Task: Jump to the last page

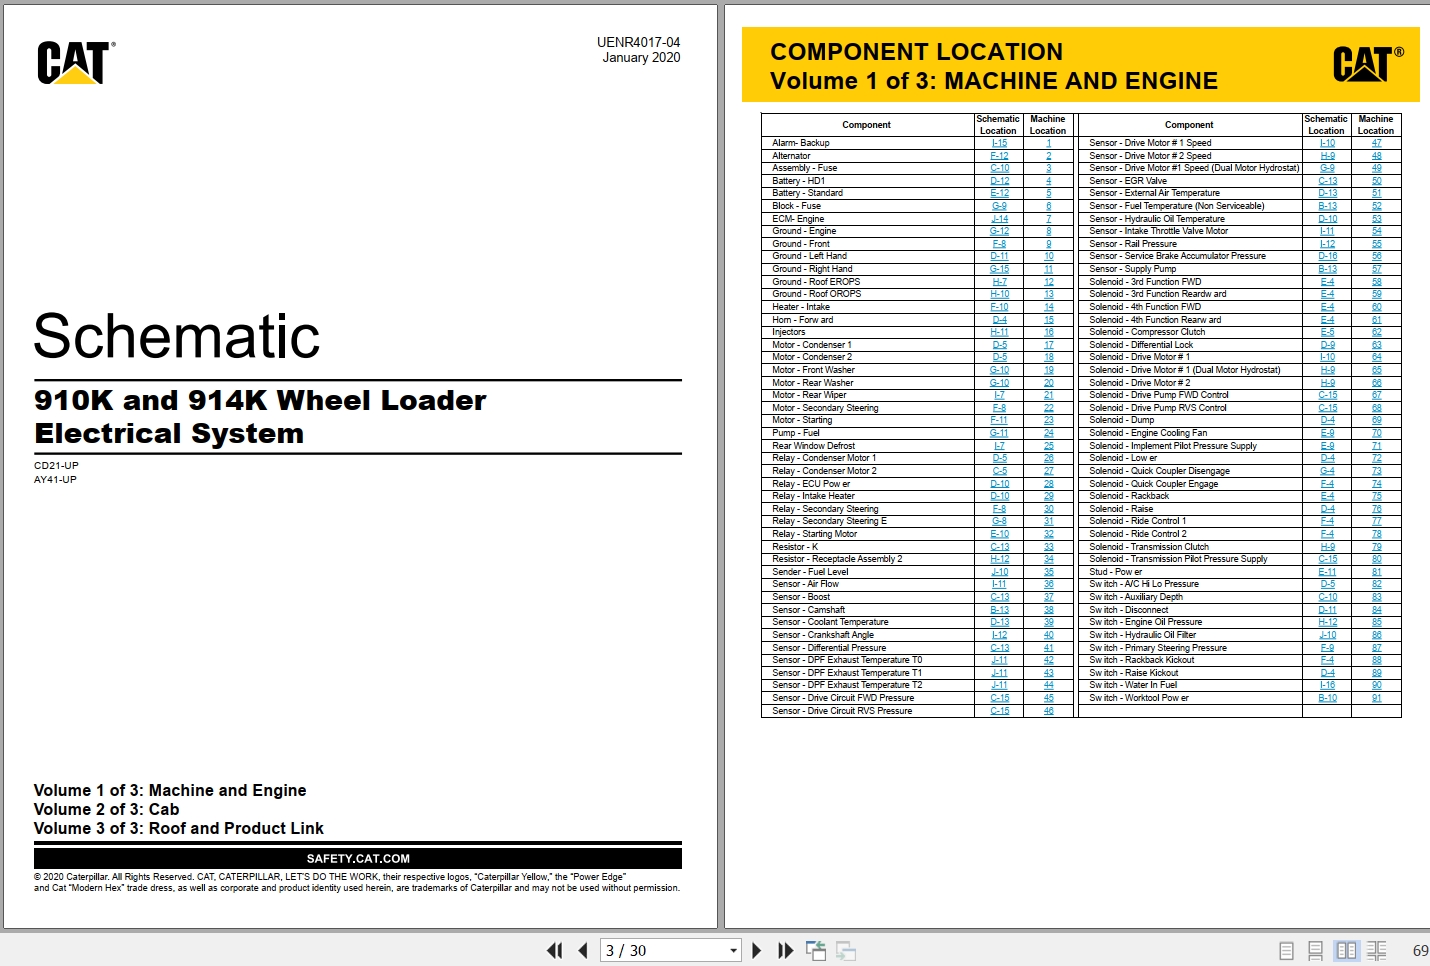Action: 786,951
